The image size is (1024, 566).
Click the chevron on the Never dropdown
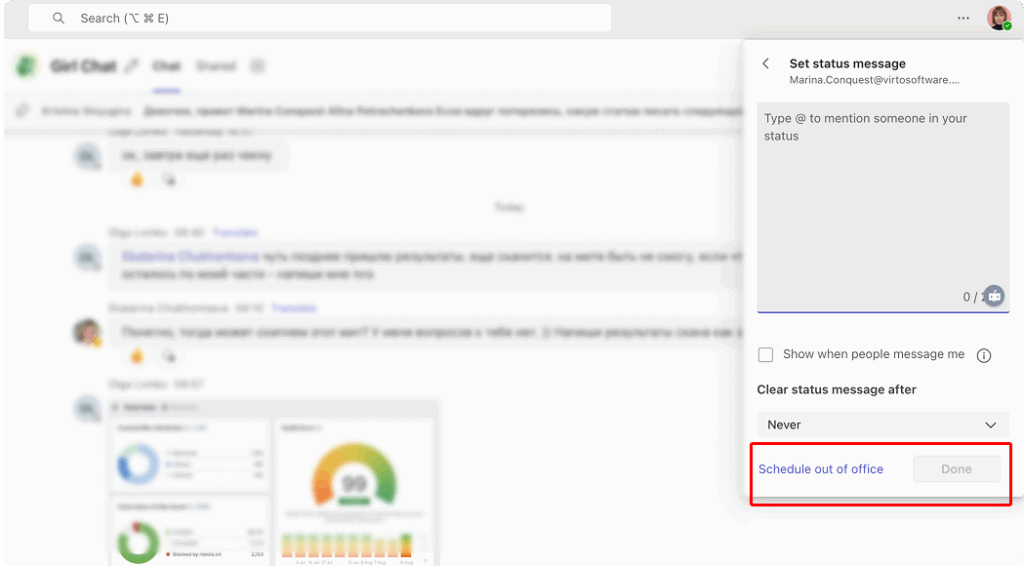click(990, 425)
